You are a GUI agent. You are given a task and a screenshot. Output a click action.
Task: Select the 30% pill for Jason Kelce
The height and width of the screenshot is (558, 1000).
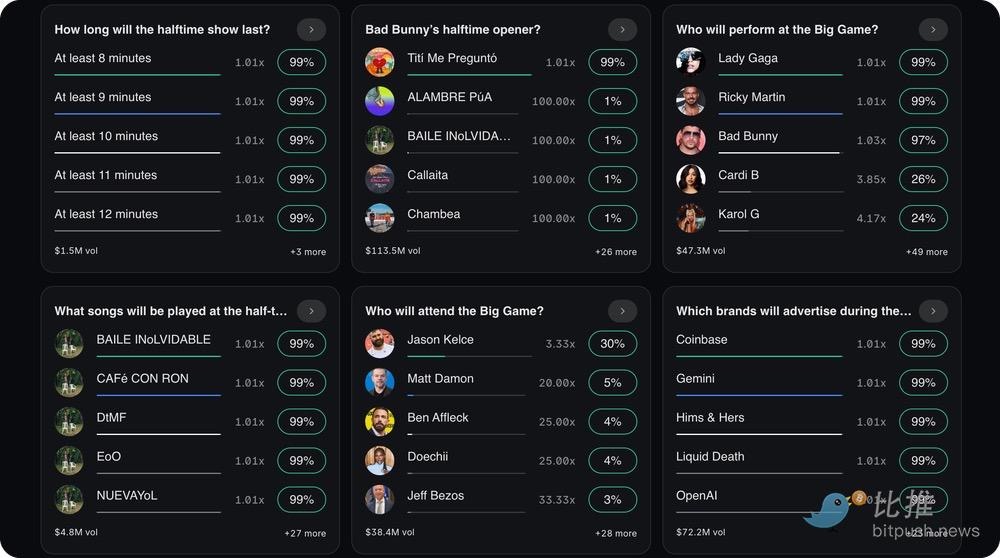pos(612,344)
